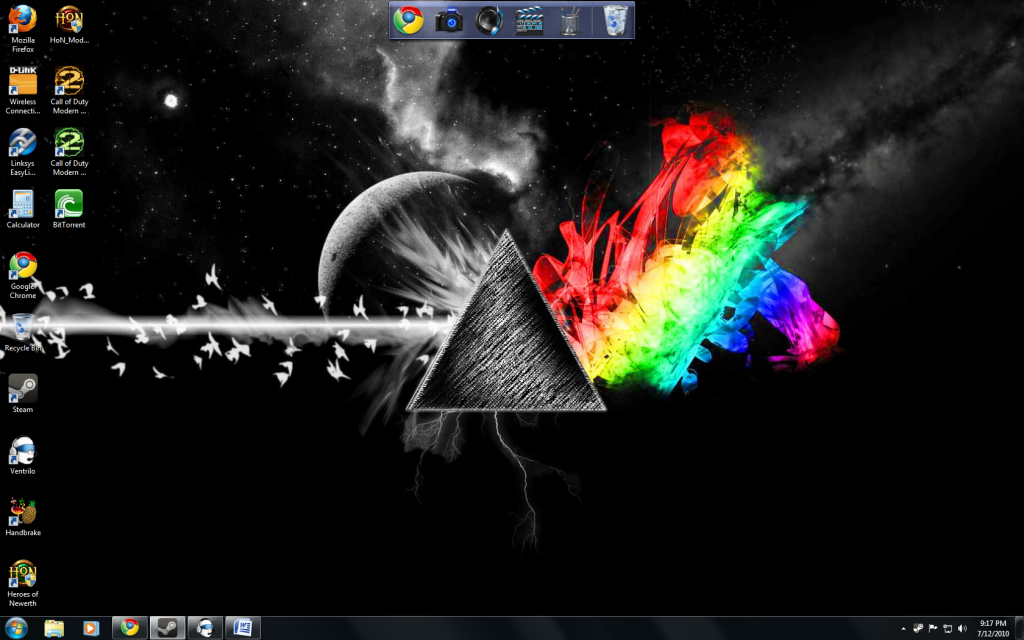Open HoN_Mod desktop shortcut
Image resolution: width=1024 pixels, height=640 pixels.
coord(69,25)
